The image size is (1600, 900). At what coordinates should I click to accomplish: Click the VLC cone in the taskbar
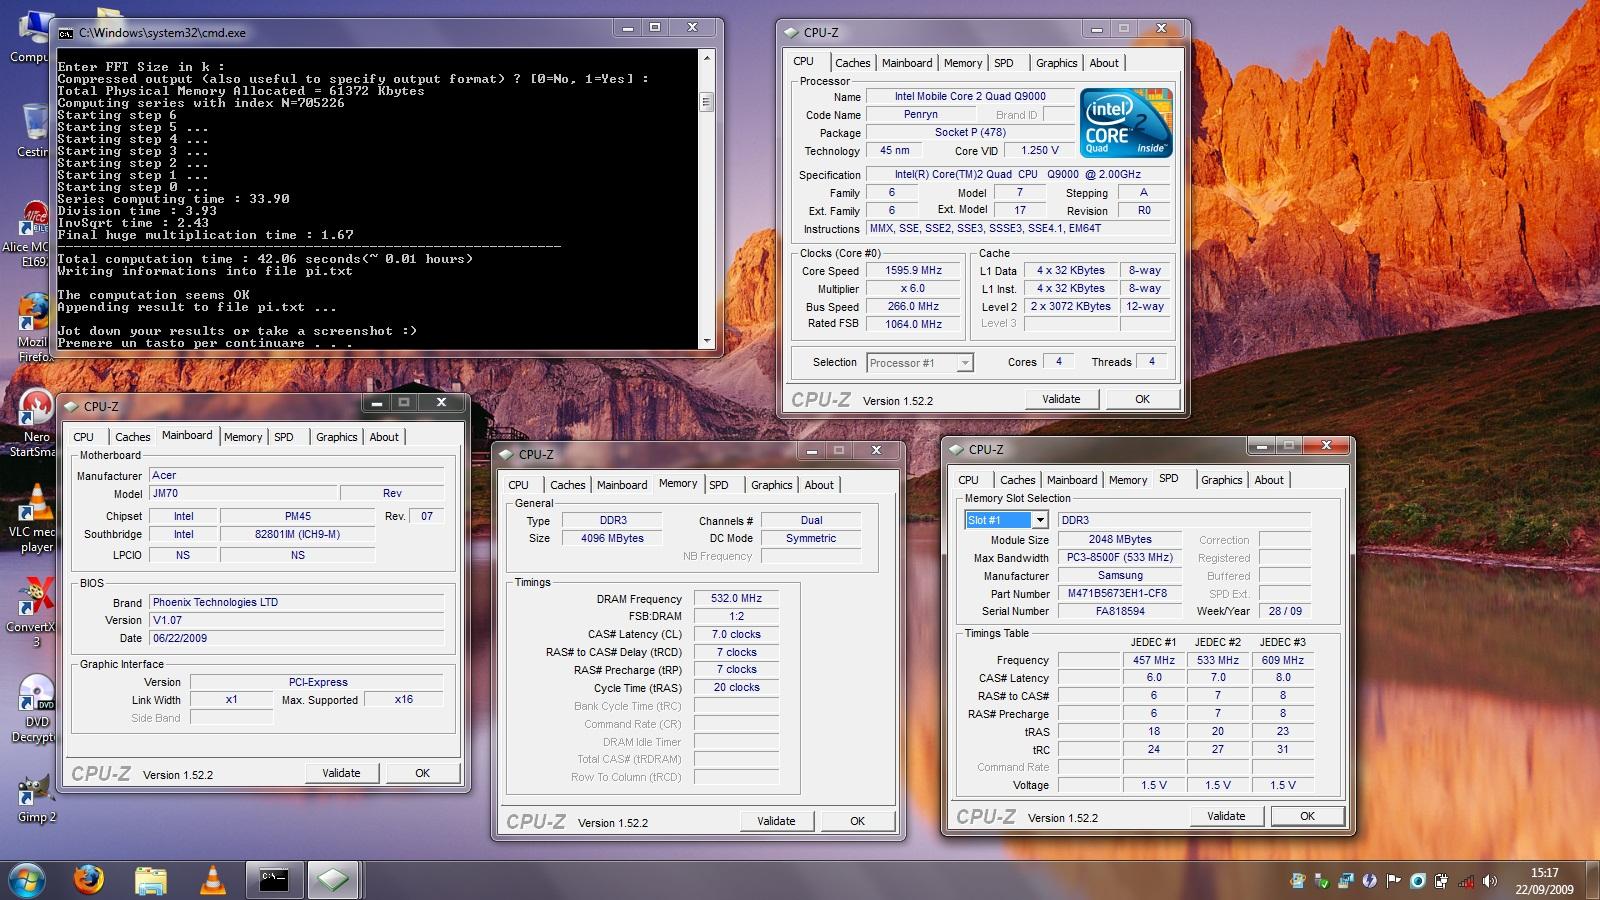click(x=213, y=880)
